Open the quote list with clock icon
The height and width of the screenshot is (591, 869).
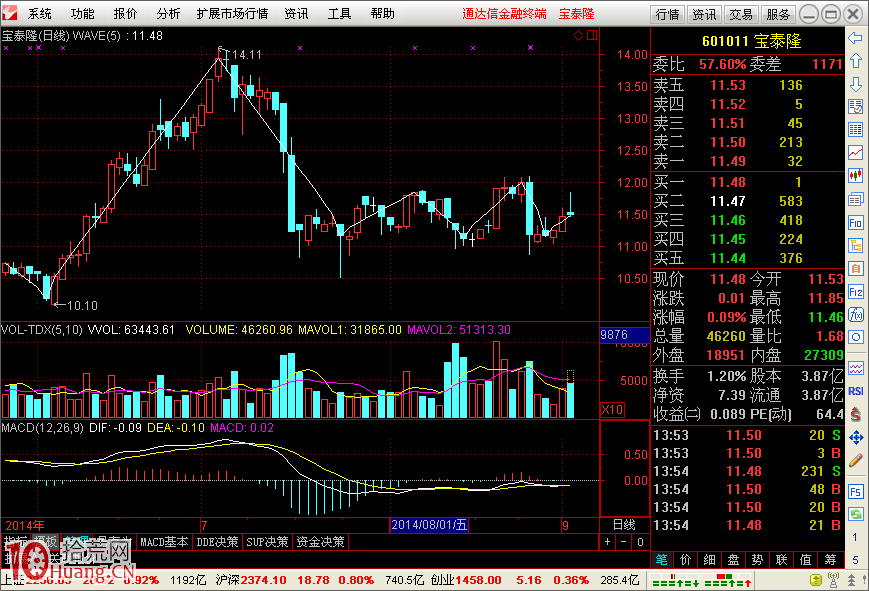856,107
